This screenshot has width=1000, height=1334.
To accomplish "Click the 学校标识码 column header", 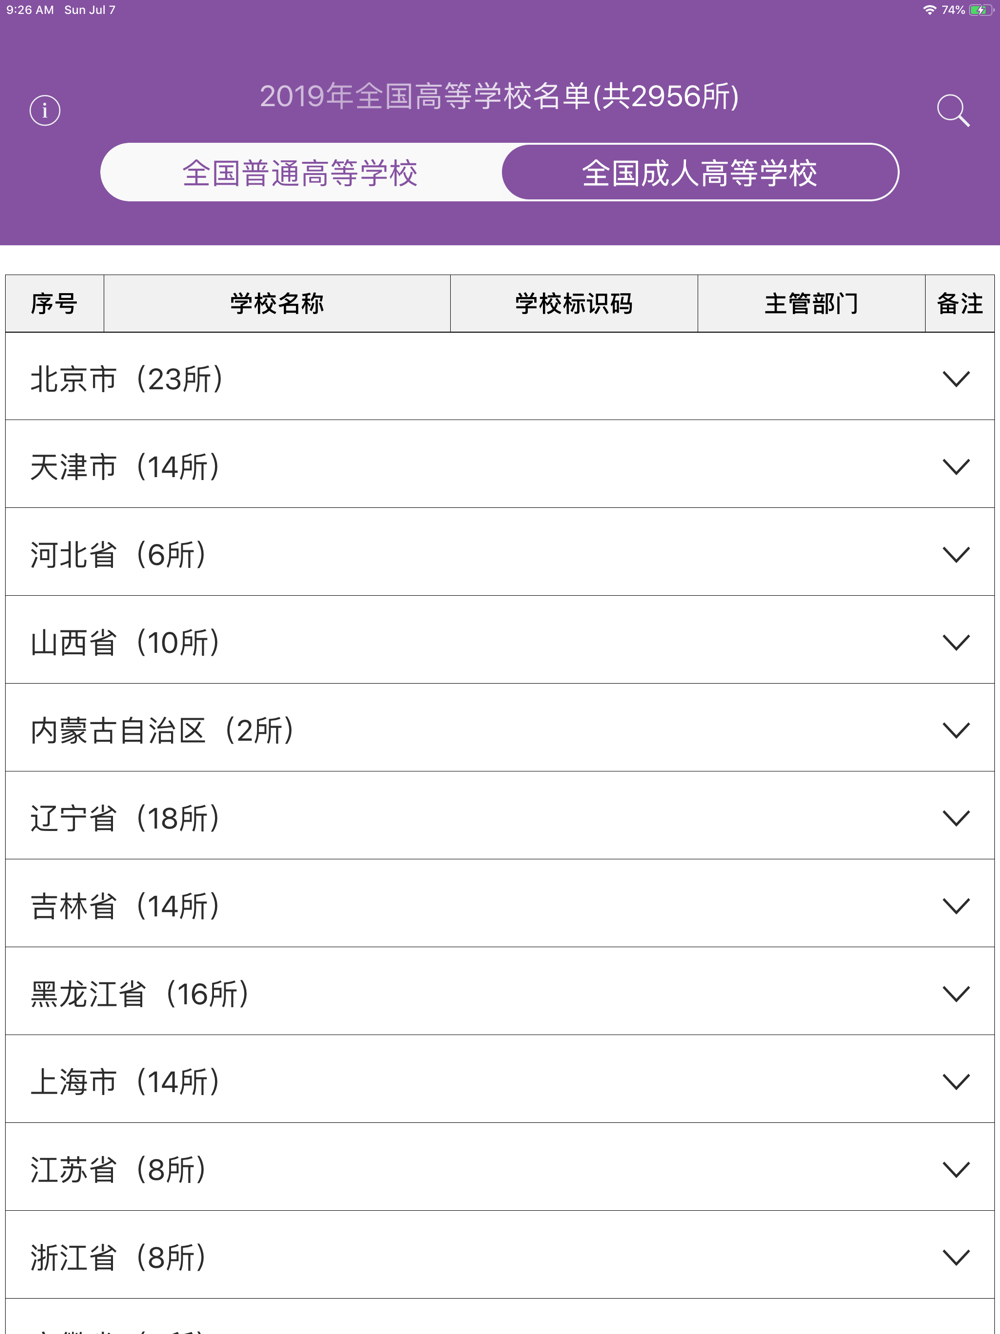I will click(574, 304).
